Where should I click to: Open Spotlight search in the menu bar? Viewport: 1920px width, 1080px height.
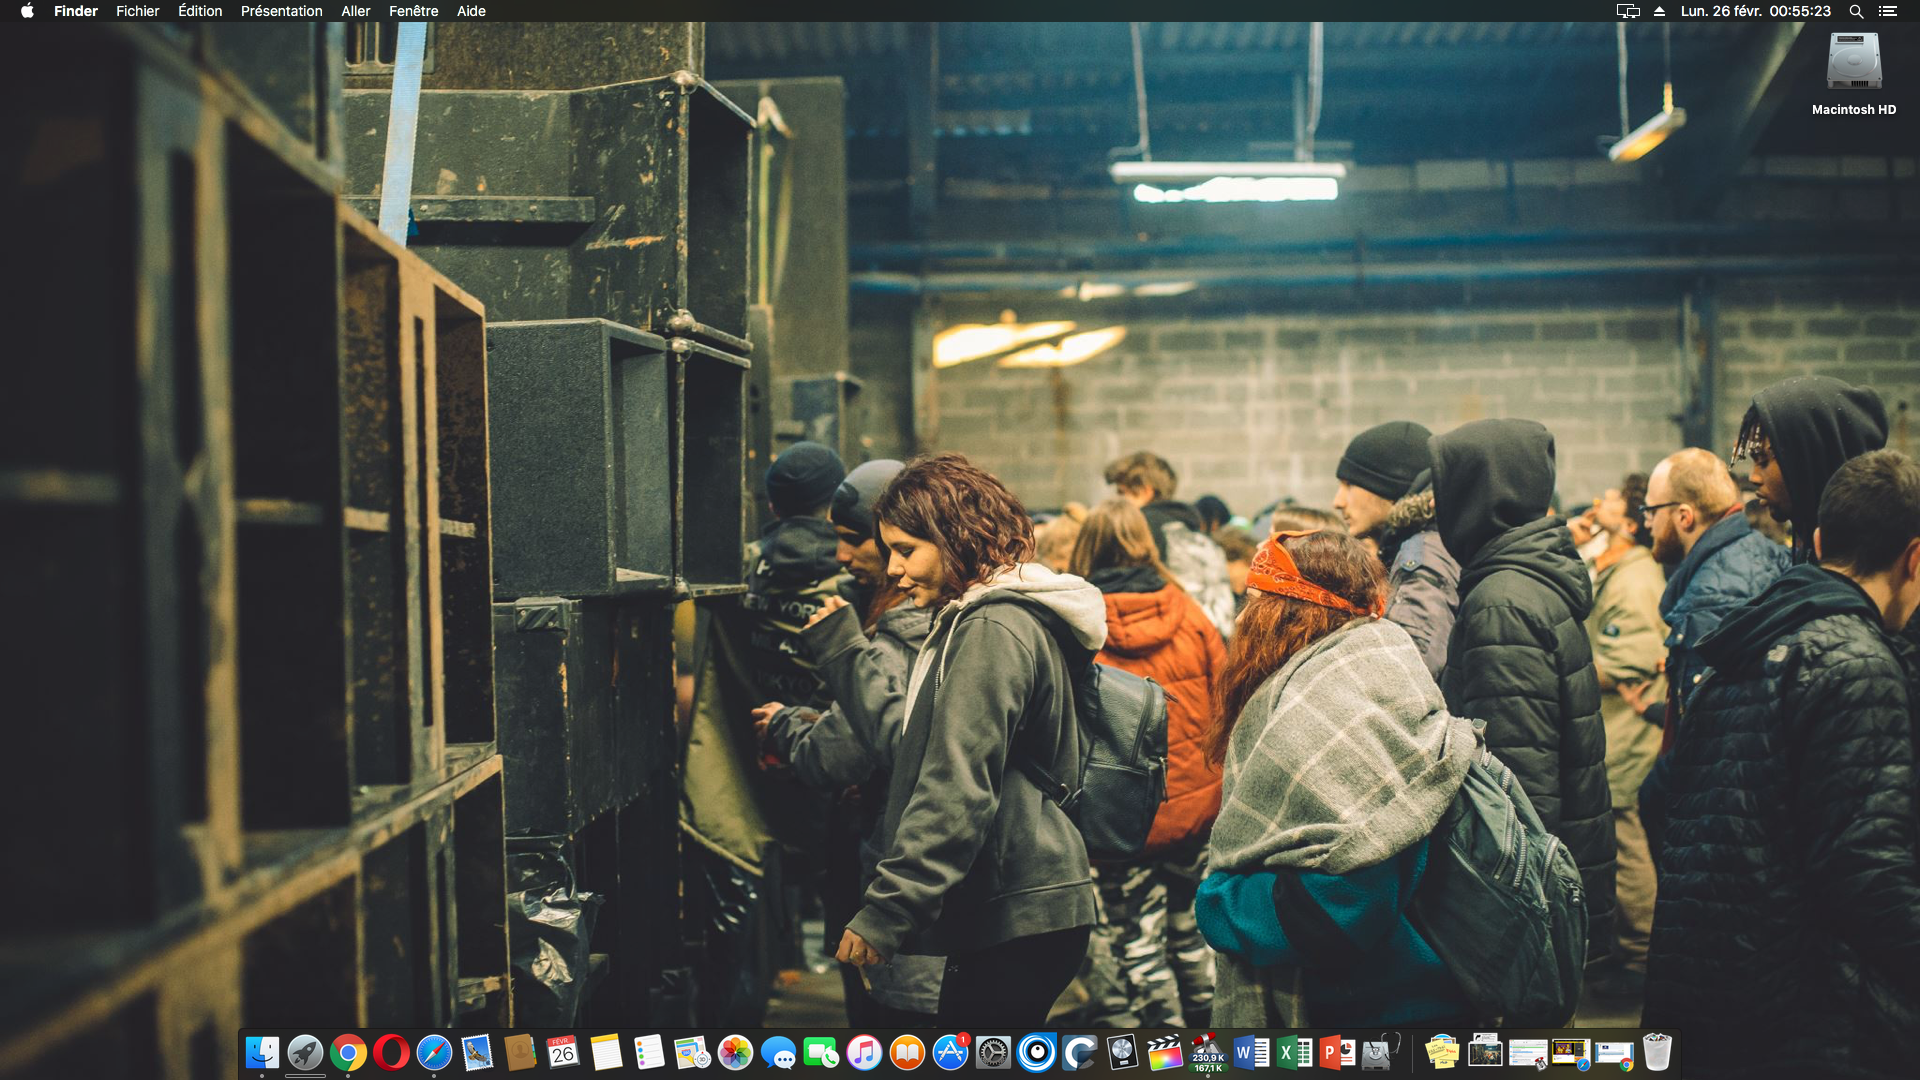tap(1856, 11)
